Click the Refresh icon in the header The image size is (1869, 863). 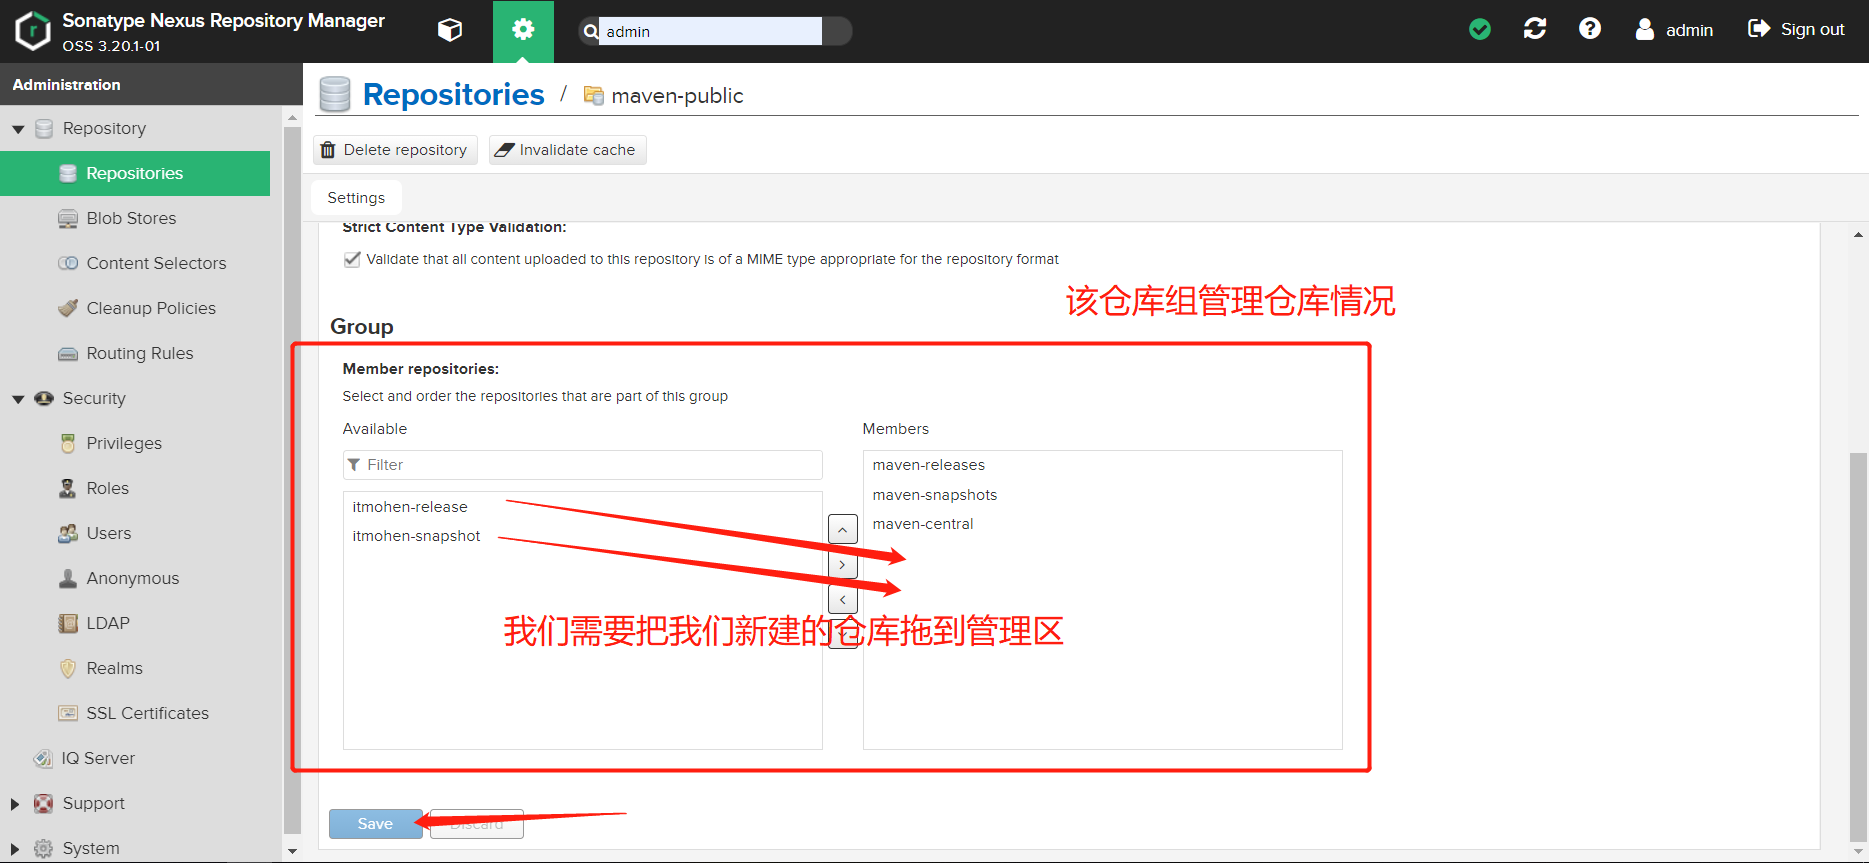(1535, 30)
